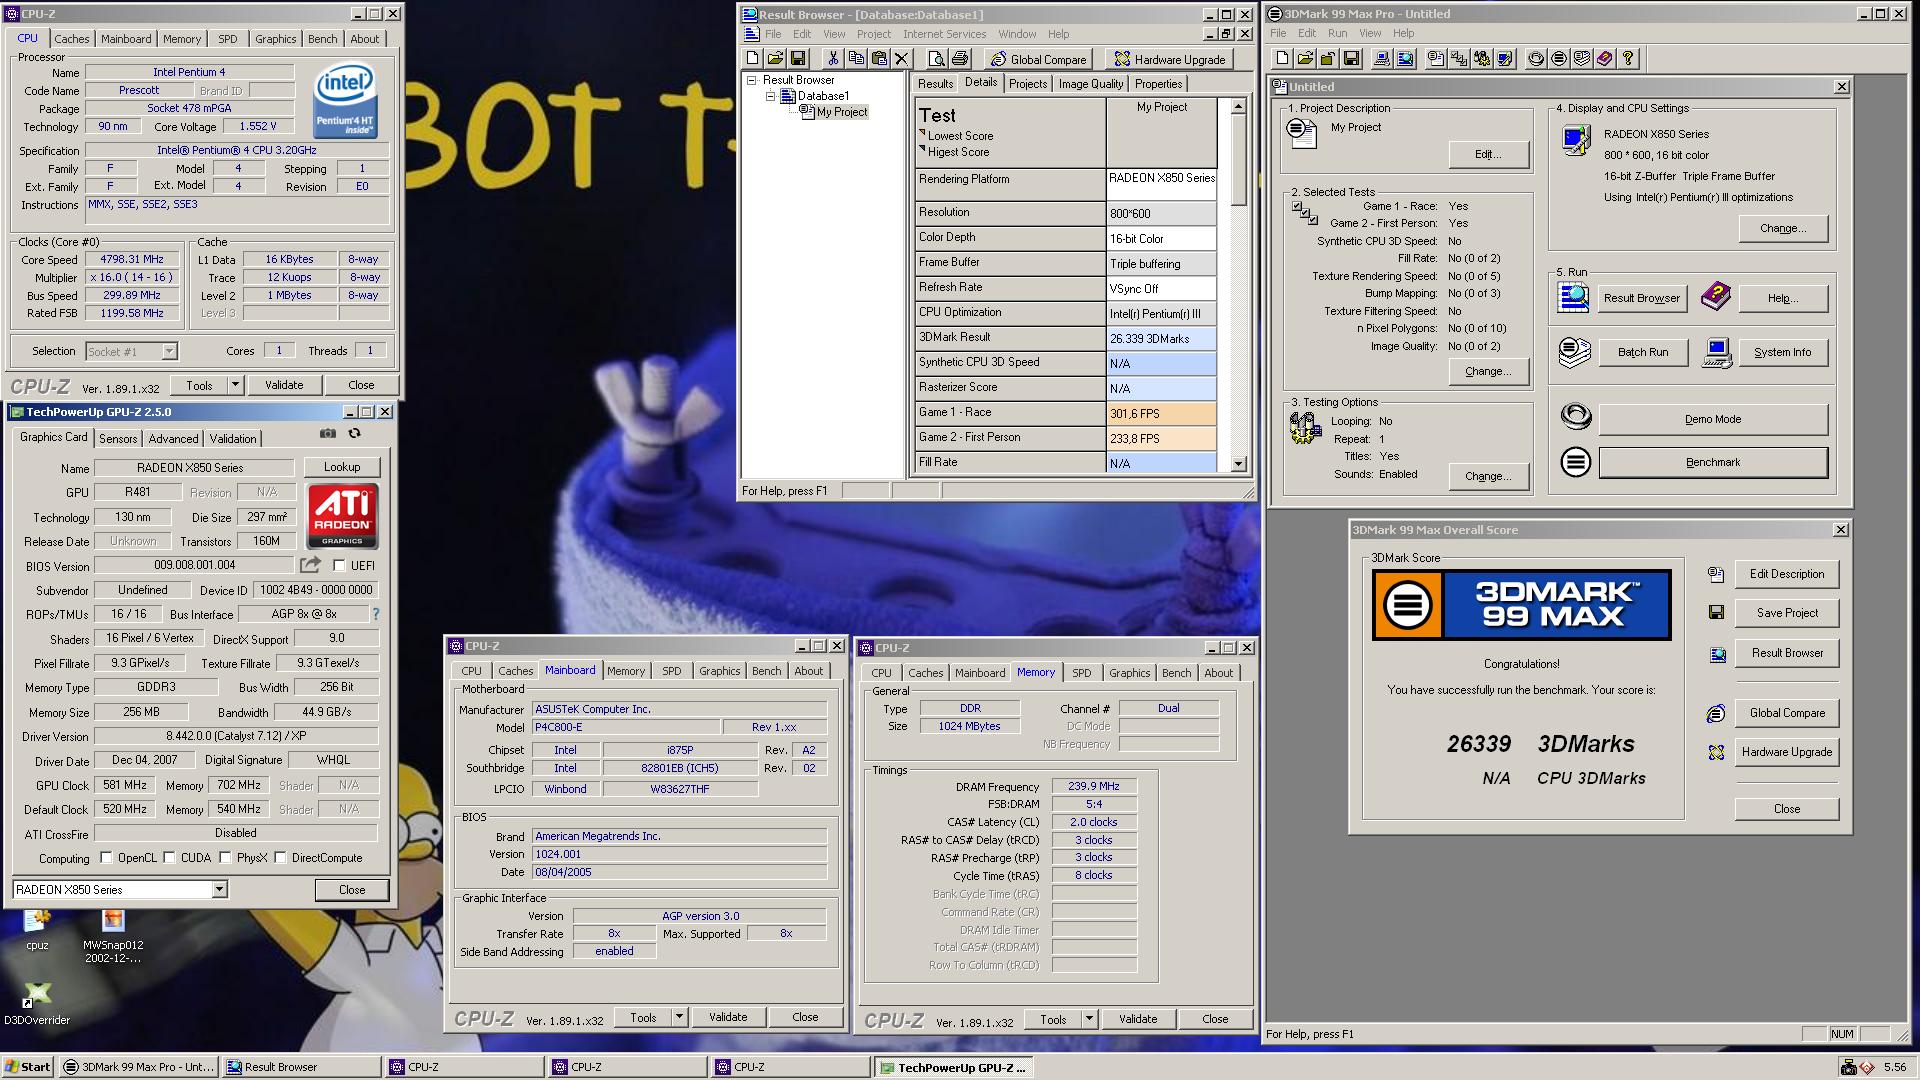Click Validate in CPU-Z Memory window
The width and height of the screenshot is (1920, 1080).
point(1138,1019)
